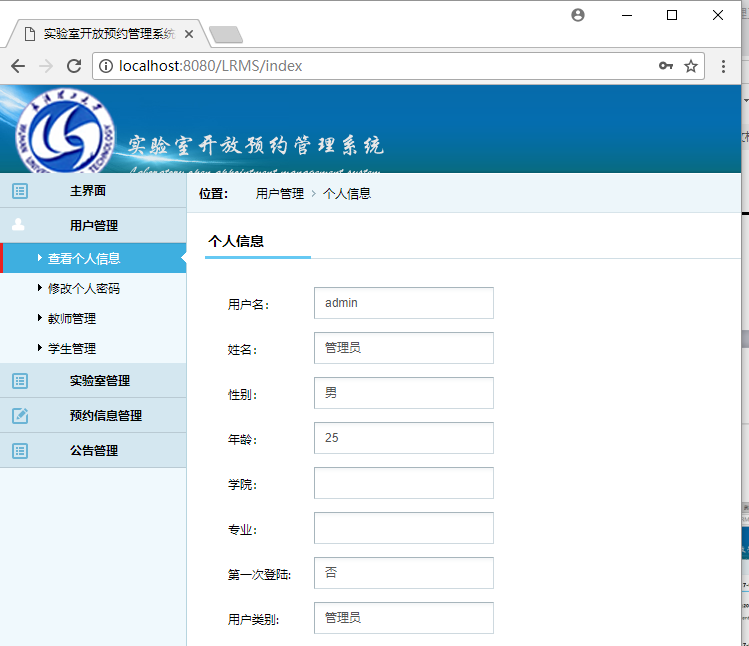View site information icon in address bar
Screen dimensions: 749x646
click(106, 66)
